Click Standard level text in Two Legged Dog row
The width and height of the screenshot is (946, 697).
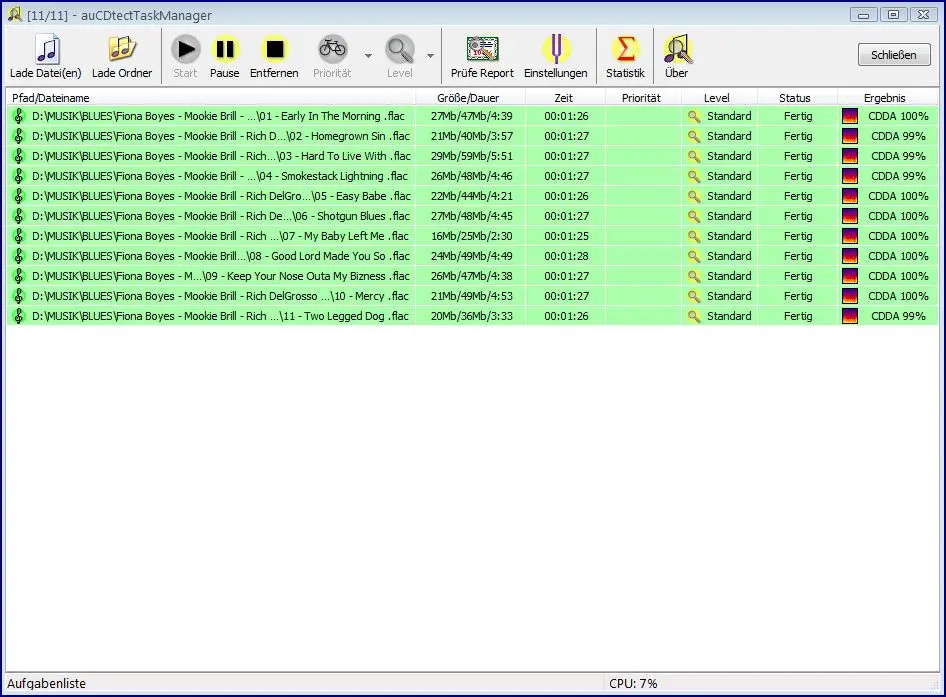coord(729,316)
